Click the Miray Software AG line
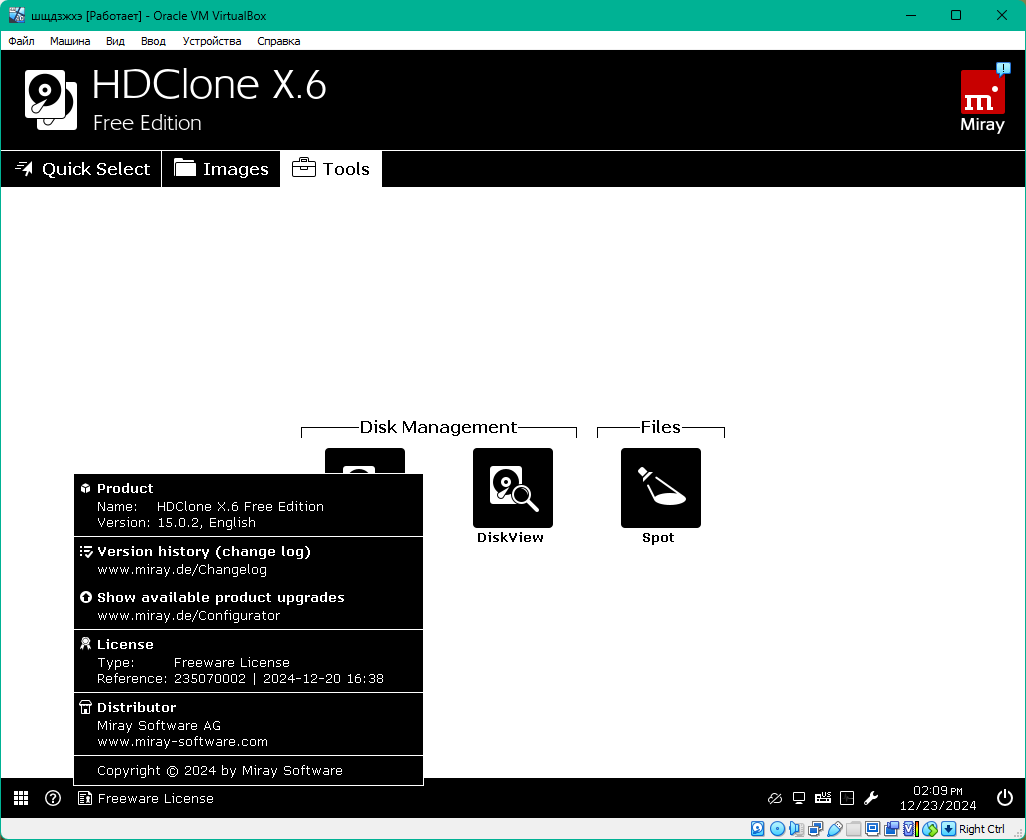The width and height of the screenshot is (1026, 840). click(x=159, y=726)
